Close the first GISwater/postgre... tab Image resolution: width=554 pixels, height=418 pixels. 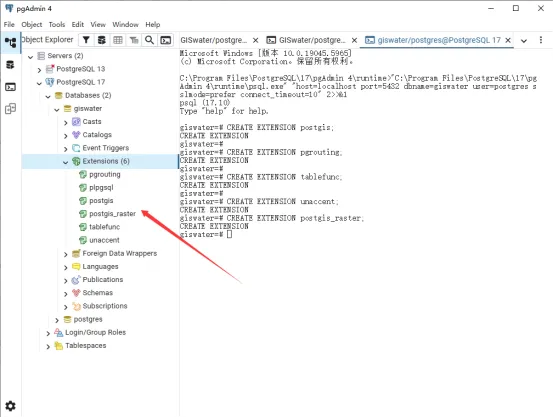click(x=255, y=40)
